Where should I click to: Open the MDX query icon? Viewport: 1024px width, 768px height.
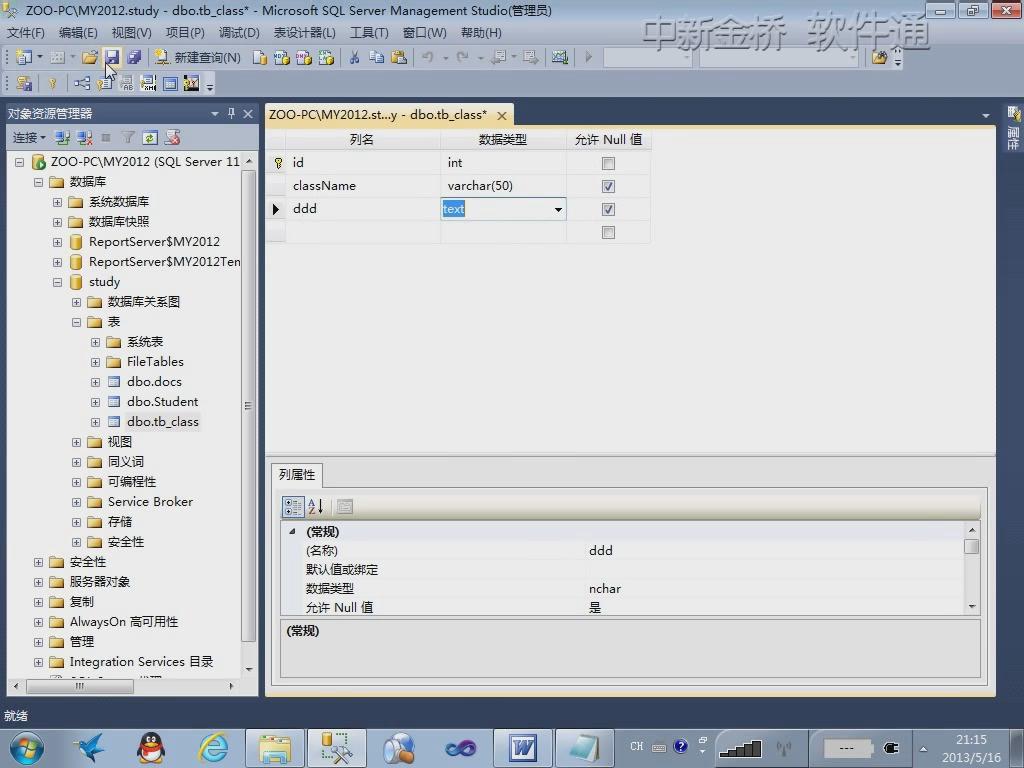pos(281,57)
